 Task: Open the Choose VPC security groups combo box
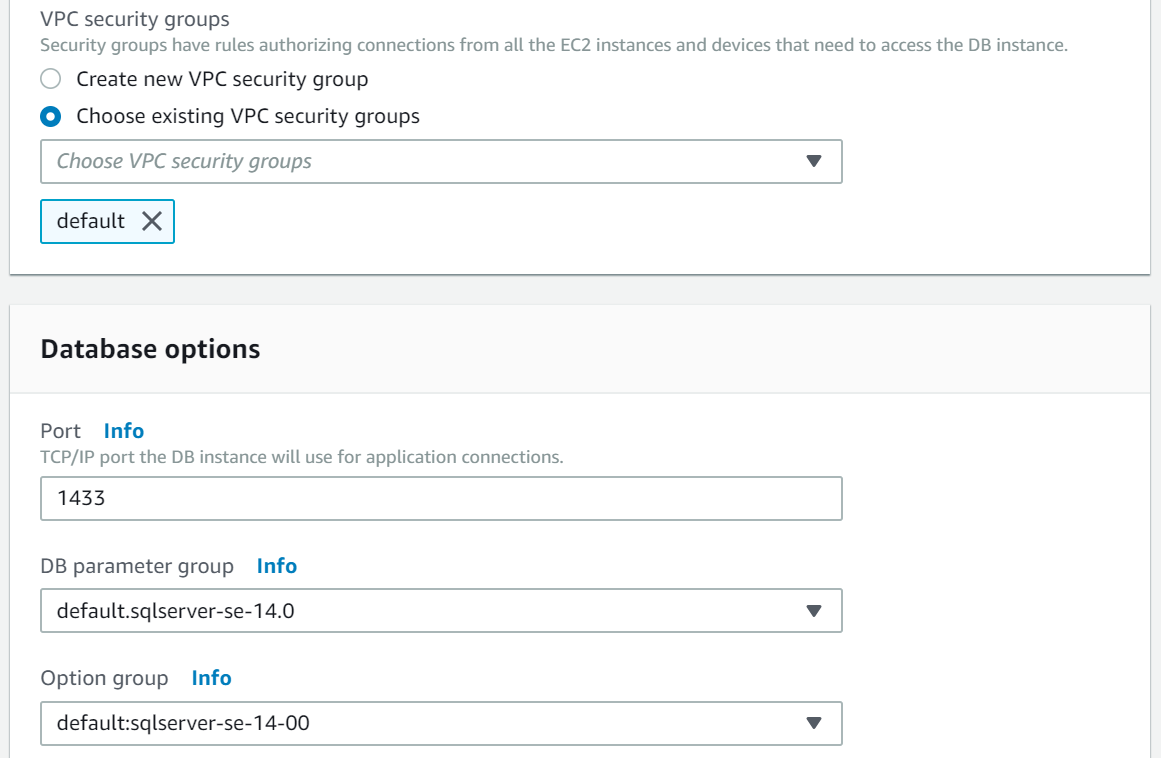click(x=420, y=161)
